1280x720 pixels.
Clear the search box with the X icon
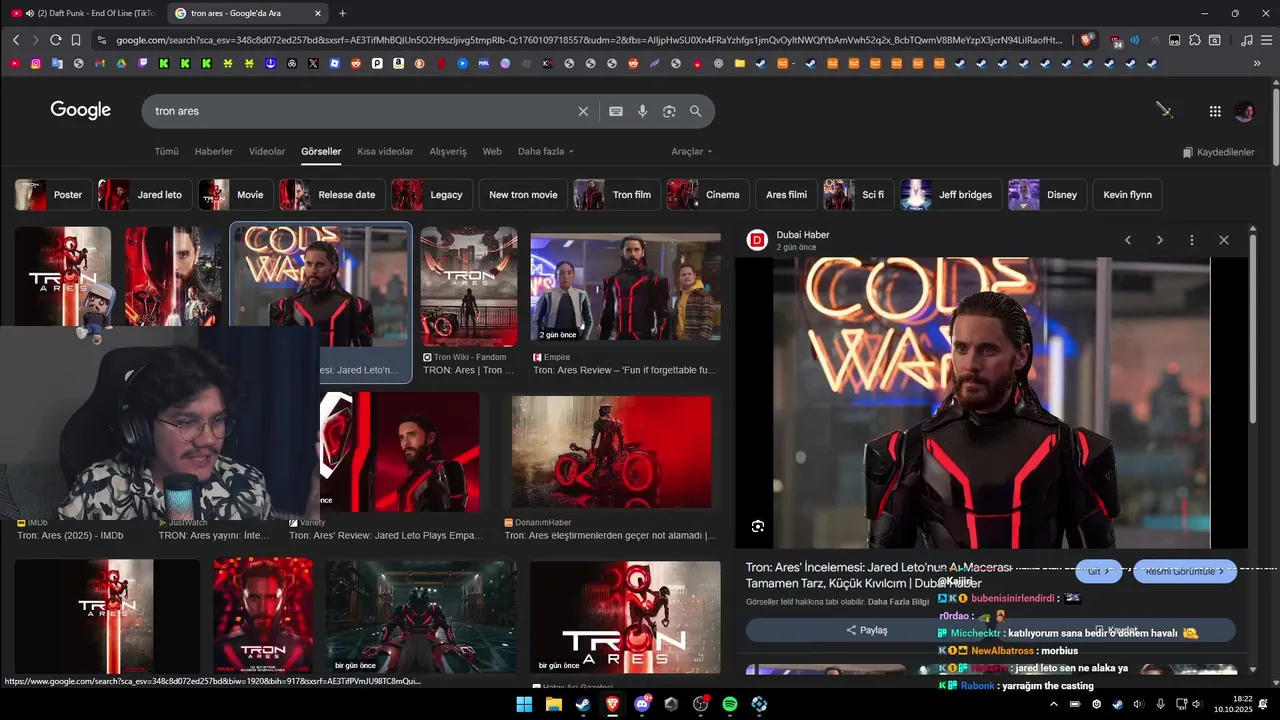pyautogui.click(x=583, y=111)
